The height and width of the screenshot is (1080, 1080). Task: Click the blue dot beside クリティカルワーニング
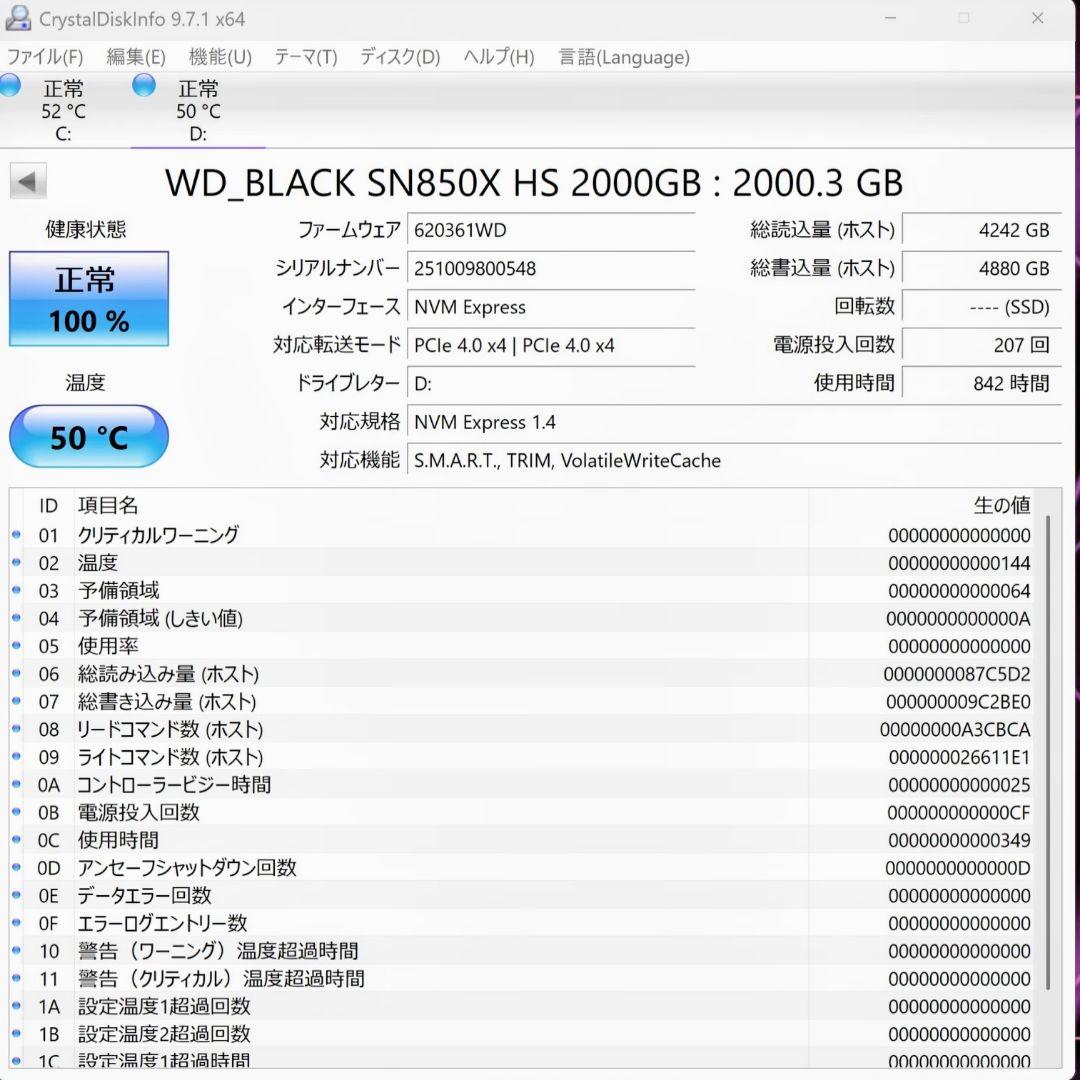tap(16, 535)
